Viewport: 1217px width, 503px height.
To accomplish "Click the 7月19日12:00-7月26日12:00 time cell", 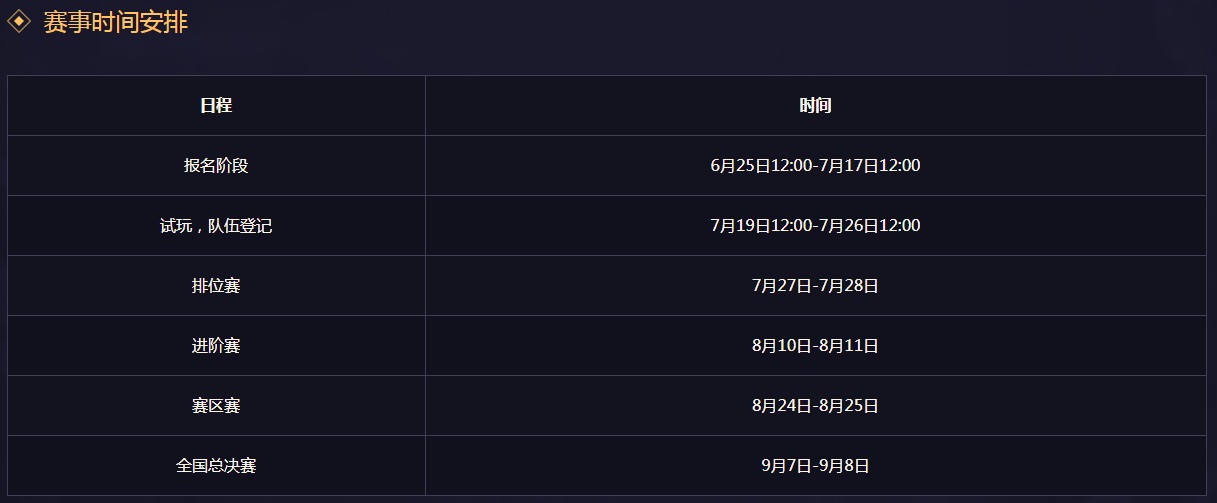I will [x=815, y=225].
